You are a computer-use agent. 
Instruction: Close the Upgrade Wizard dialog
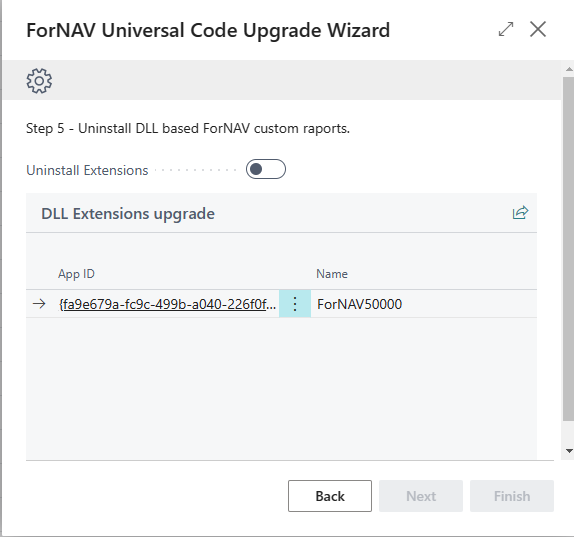[x=538, y=29]
